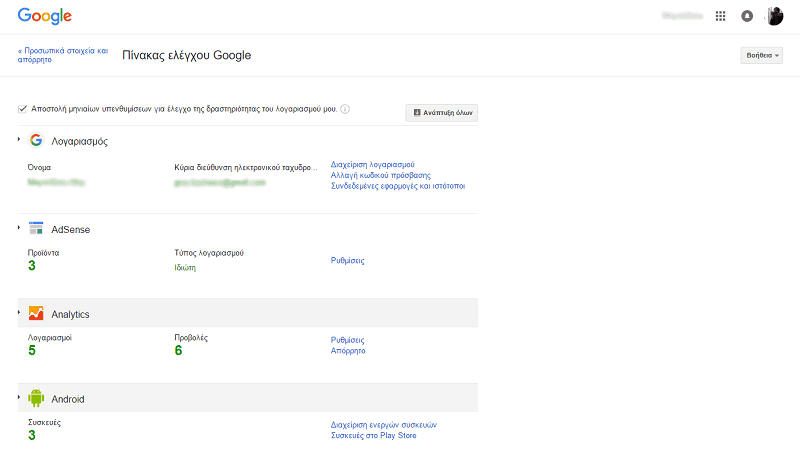Click the Analytics section title
800x453 pixels.
[x=70, y=314]
